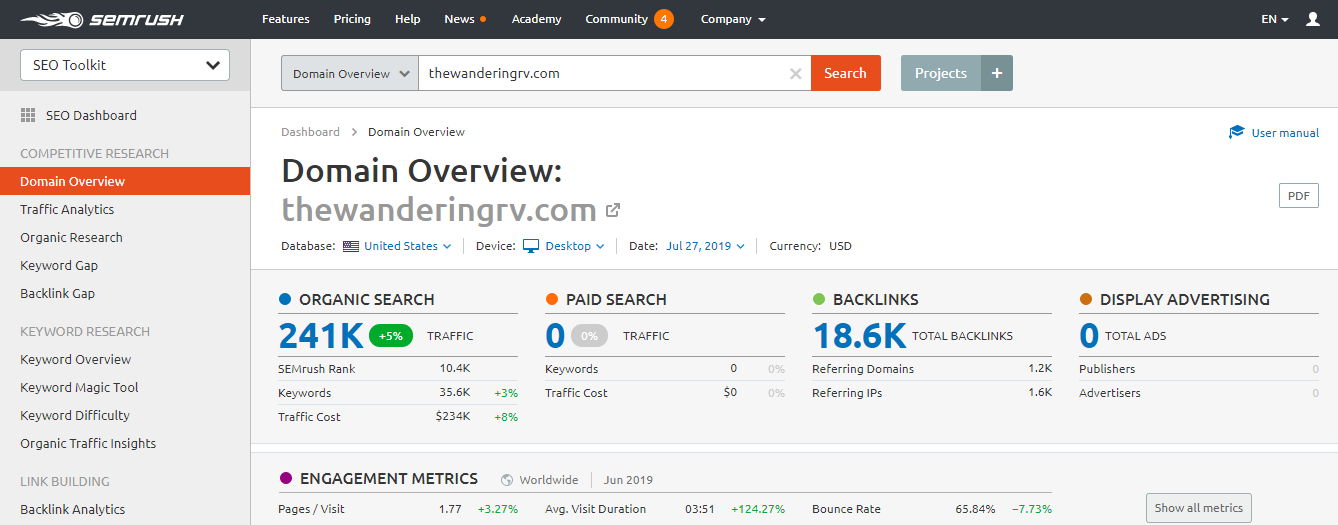Screen dimensions: 1338x525
Task: Click the 1.2K Referring Domains value
Action: [1040, 369]
